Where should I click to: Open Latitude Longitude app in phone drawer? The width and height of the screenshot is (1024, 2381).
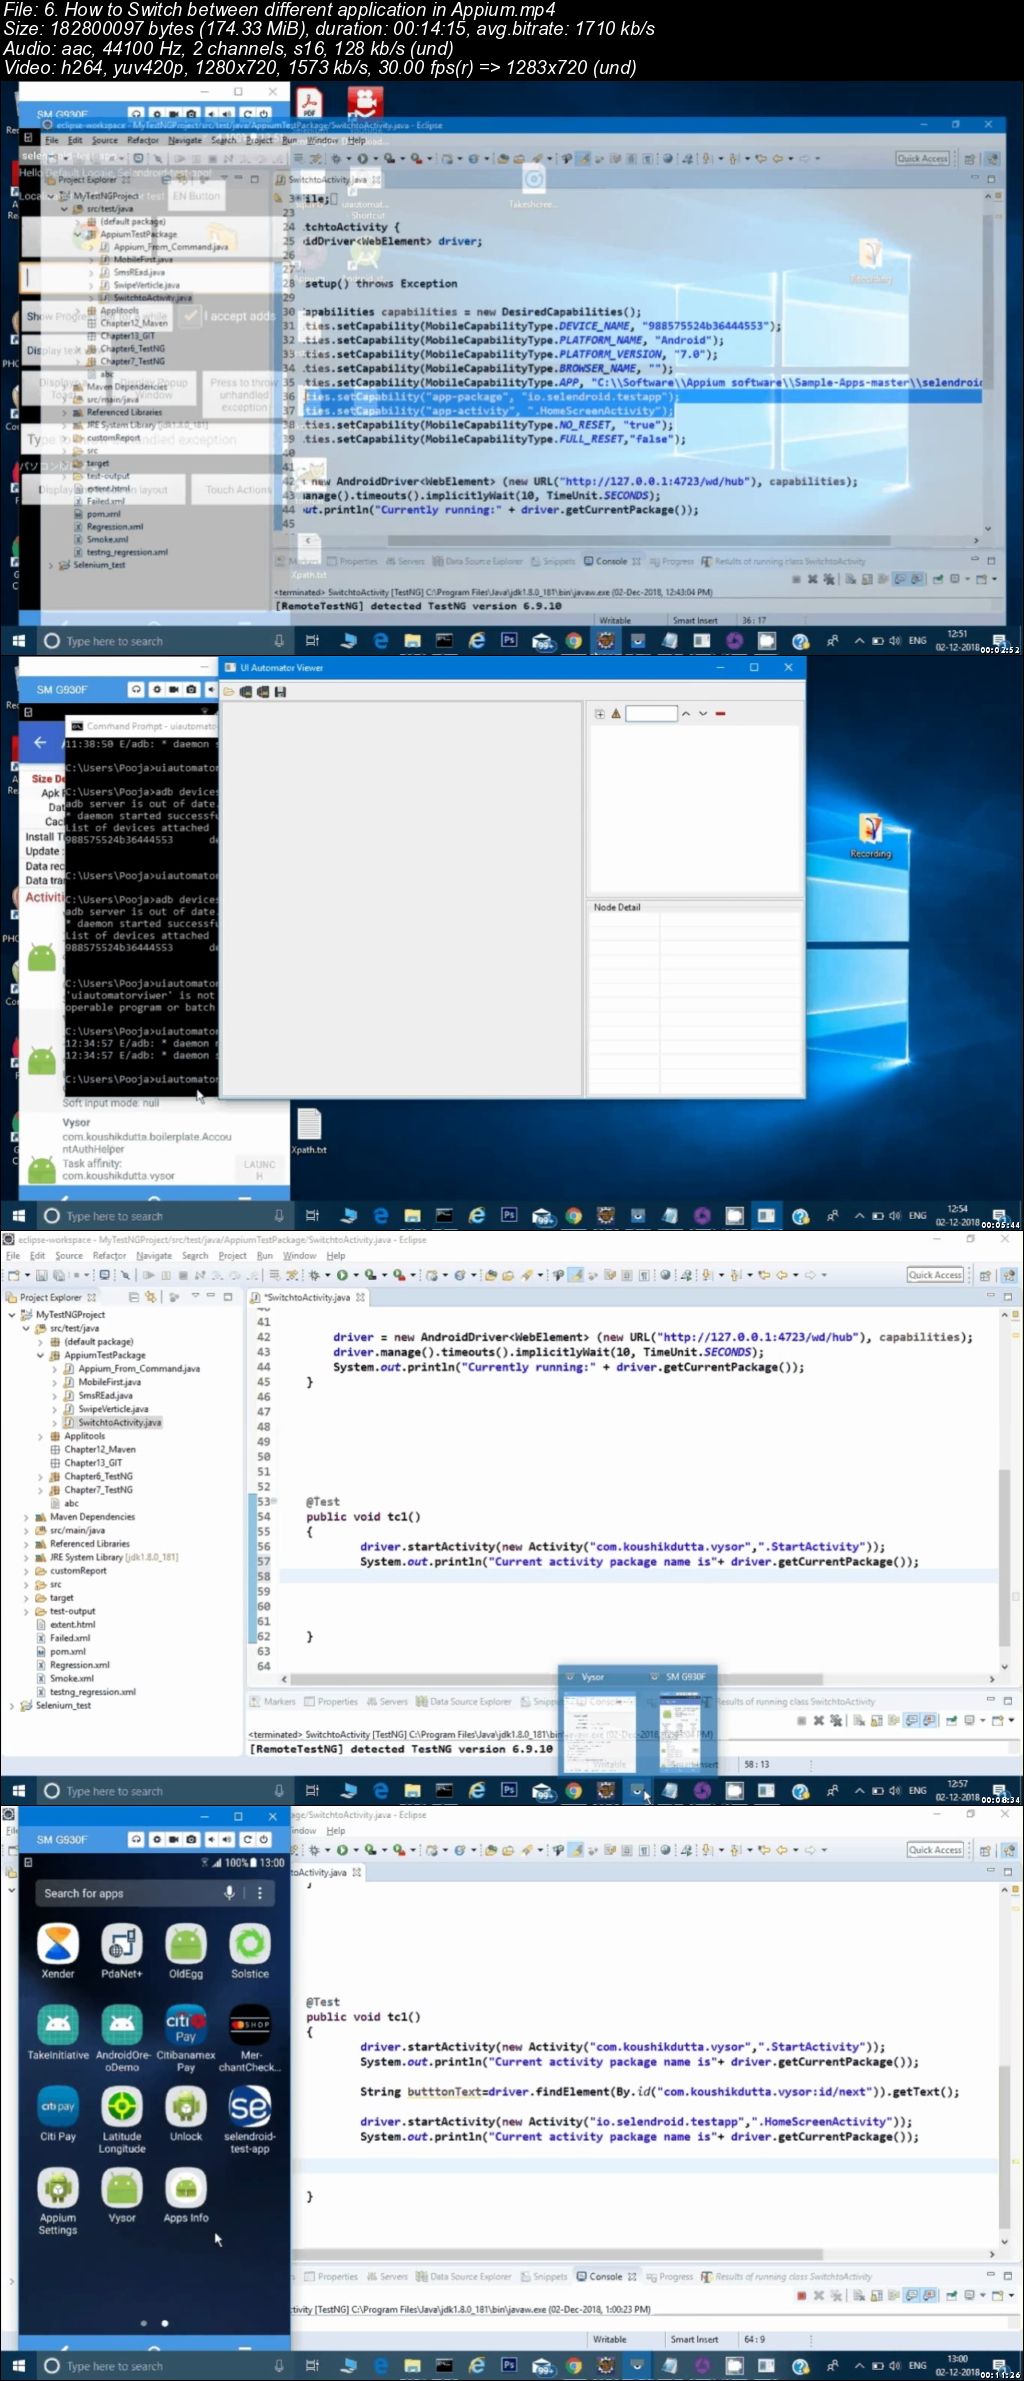point(122,2119)
